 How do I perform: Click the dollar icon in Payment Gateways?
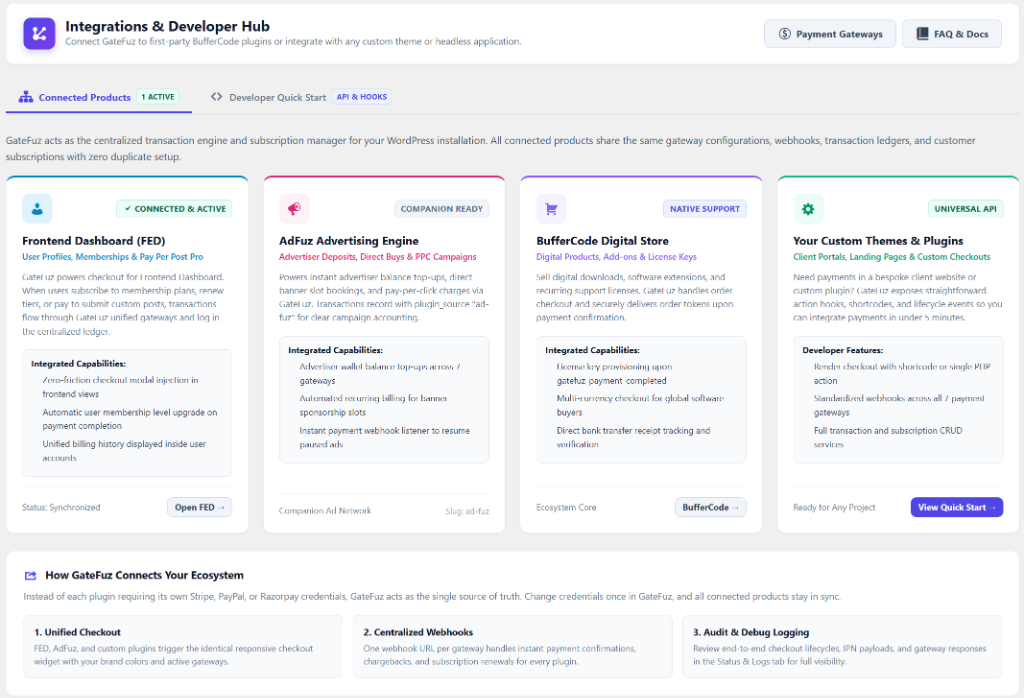[x=784, y=34]
